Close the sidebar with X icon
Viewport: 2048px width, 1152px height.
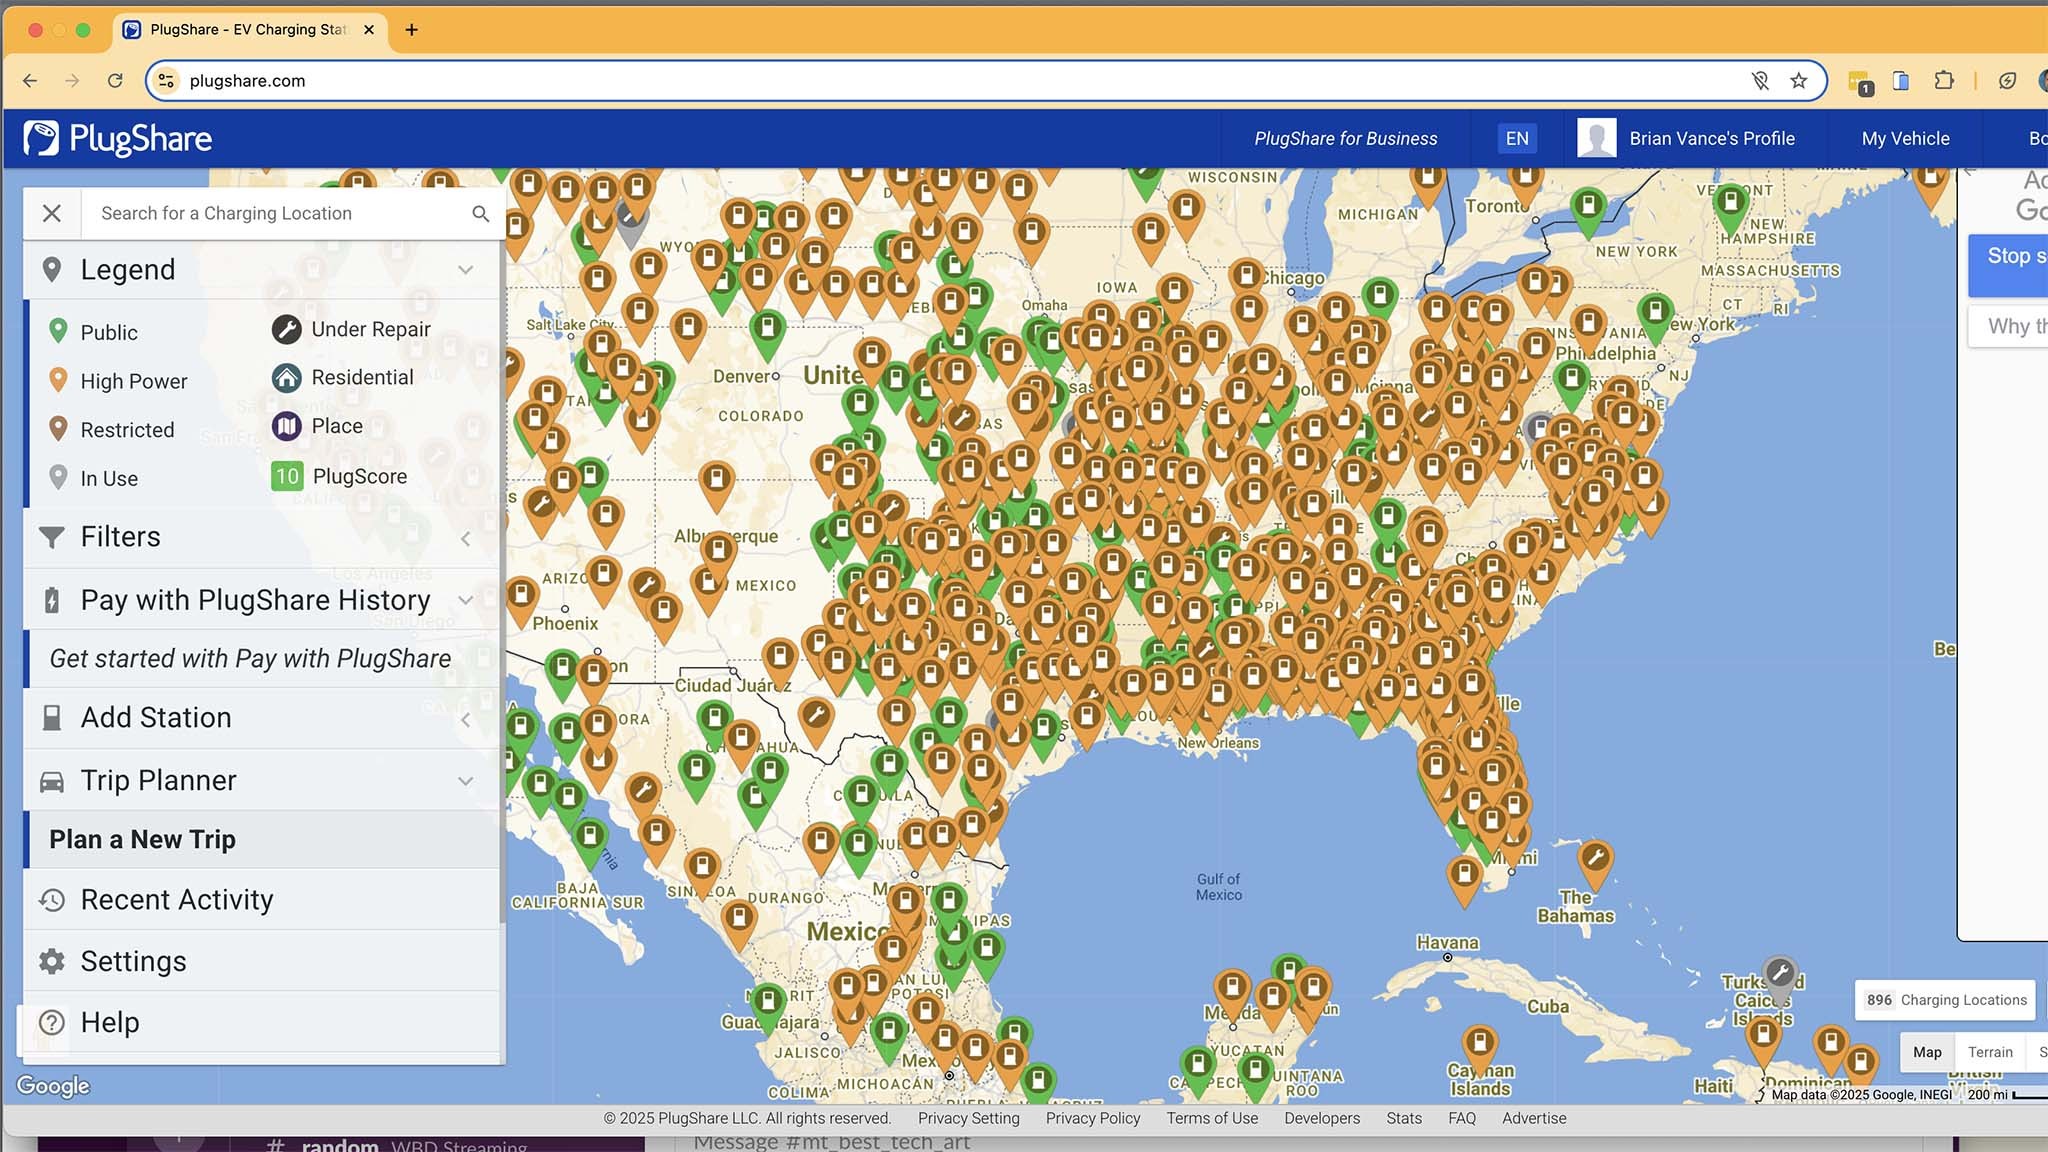coord(52,213)
